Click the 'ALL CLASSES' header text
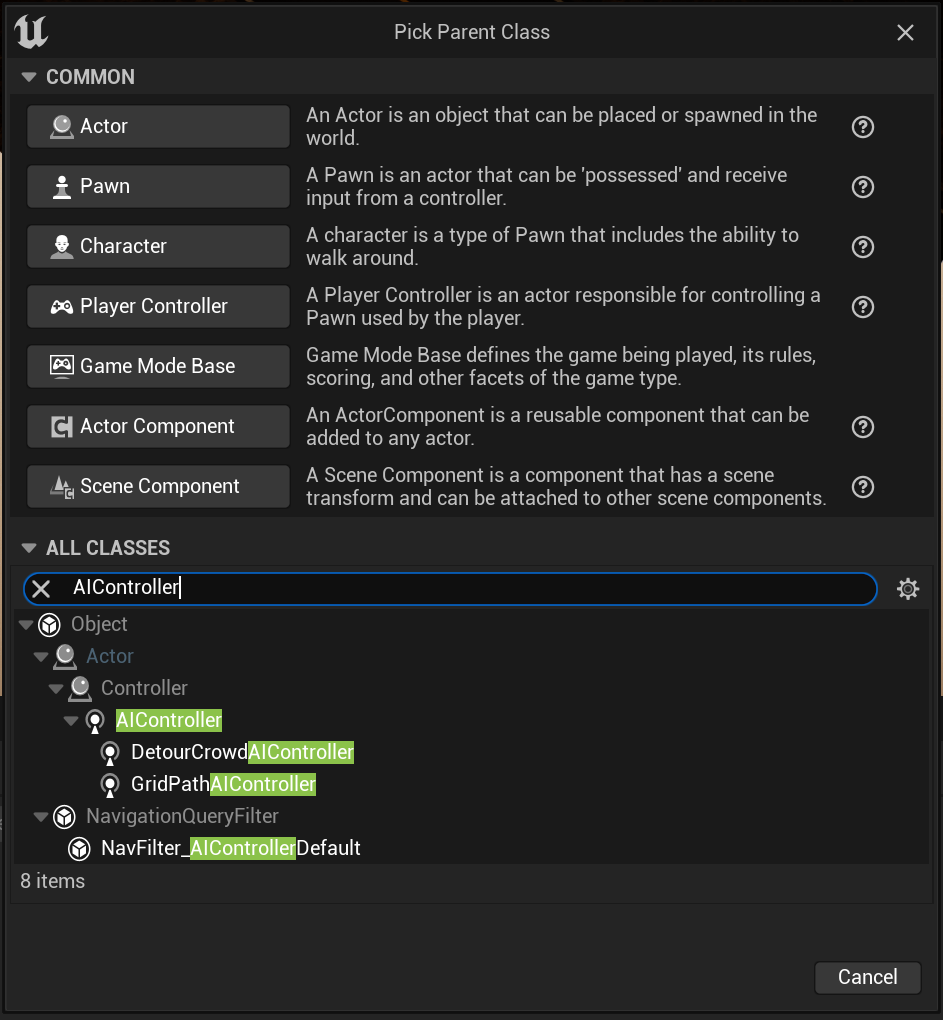943x1020 pixels. [108, 548]
